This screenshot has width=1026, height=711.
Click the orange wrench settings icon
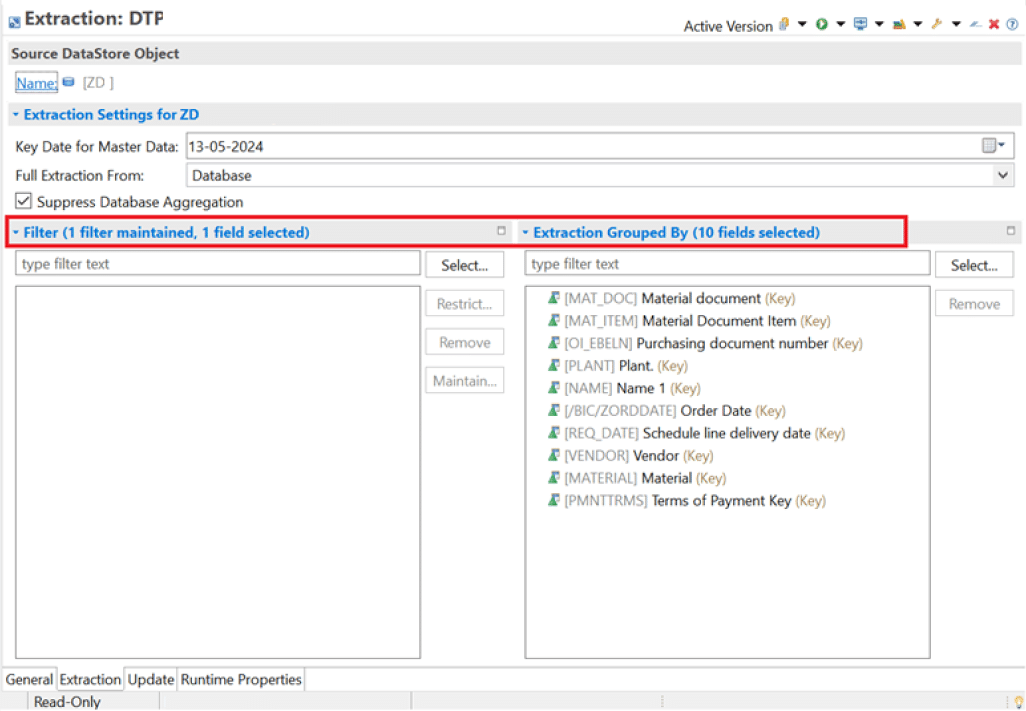point(937,24)
